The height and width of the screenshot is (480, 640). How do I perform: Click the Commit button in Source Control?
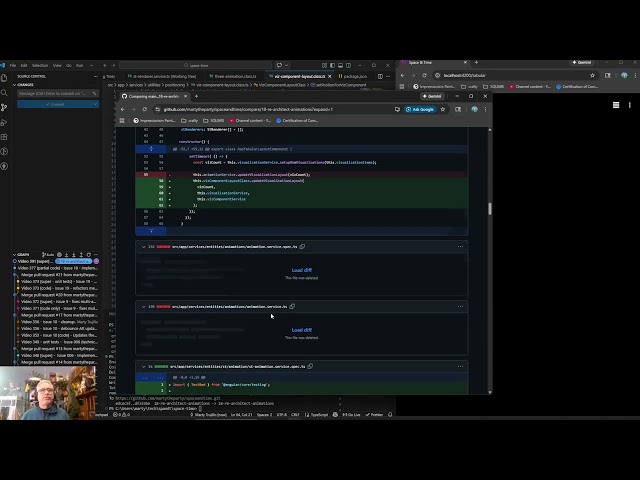point(54,104)
